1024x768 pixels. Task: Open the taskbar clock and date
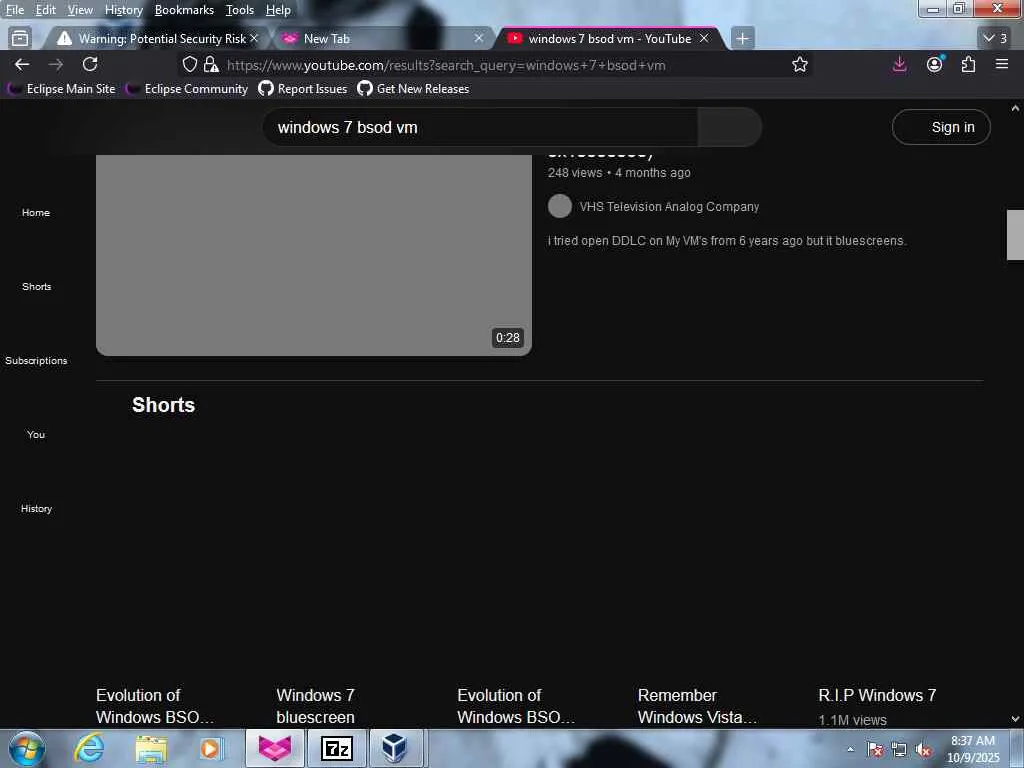pos(973,749)
